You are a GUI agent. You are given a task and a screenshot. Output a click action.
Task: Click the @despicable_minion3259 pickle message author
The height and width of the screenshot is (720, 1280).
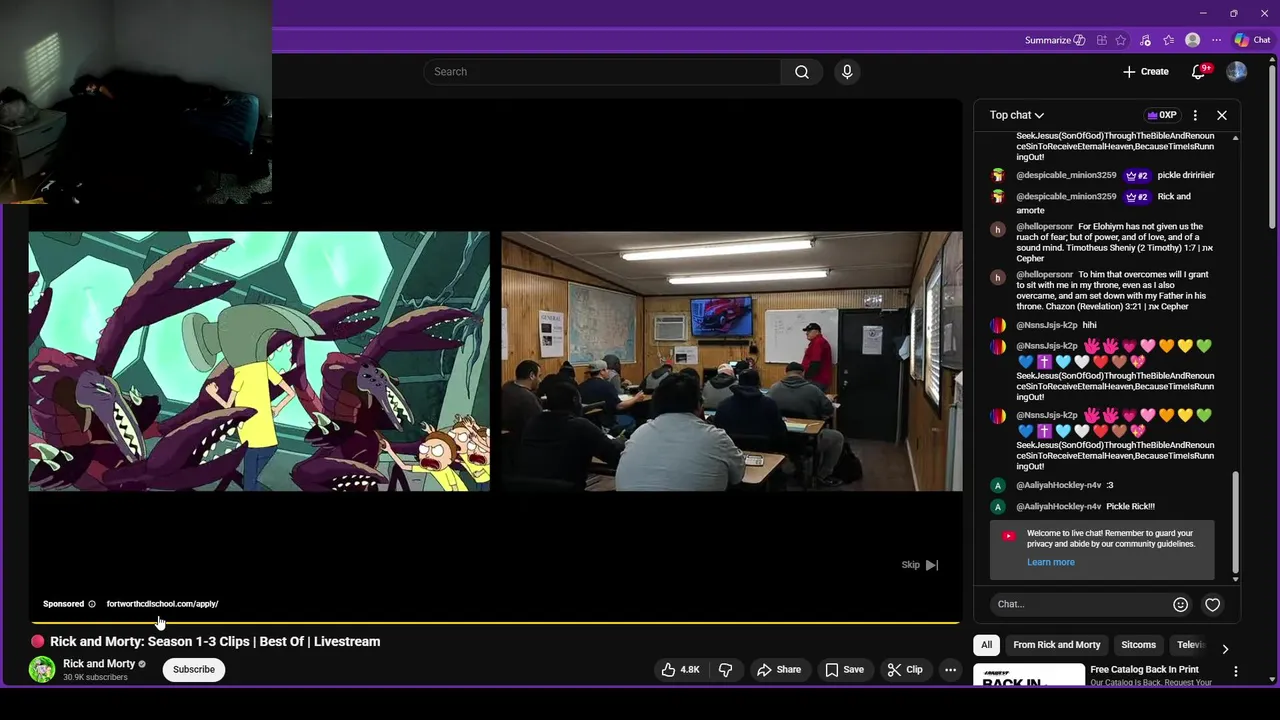pos(1066,175)
